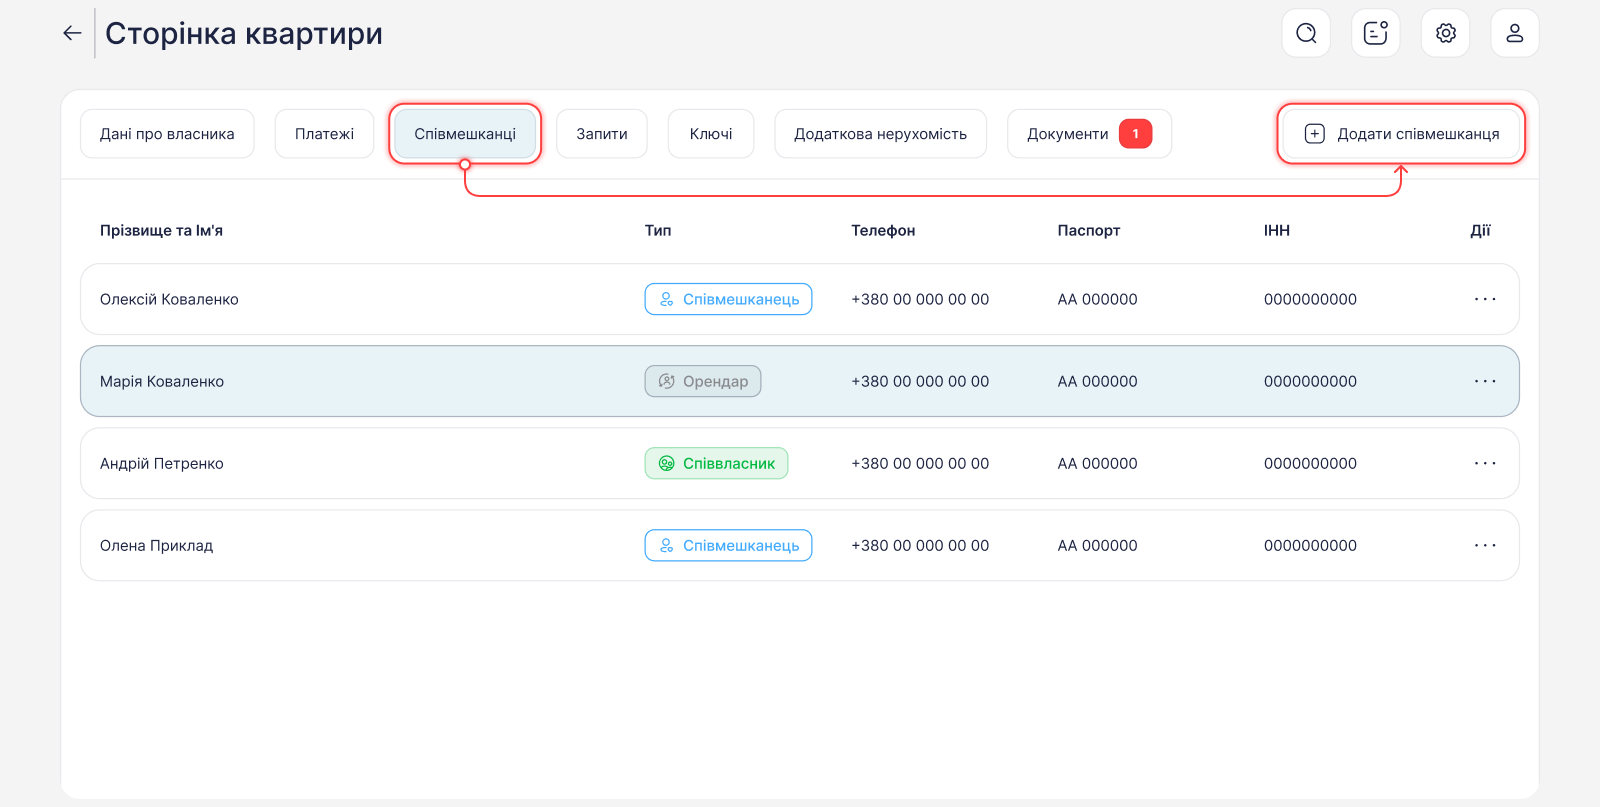This screenshot has height=807, width=1600.
Task: Open Додаткова нерухомість tab
Action: click(880, 134)
